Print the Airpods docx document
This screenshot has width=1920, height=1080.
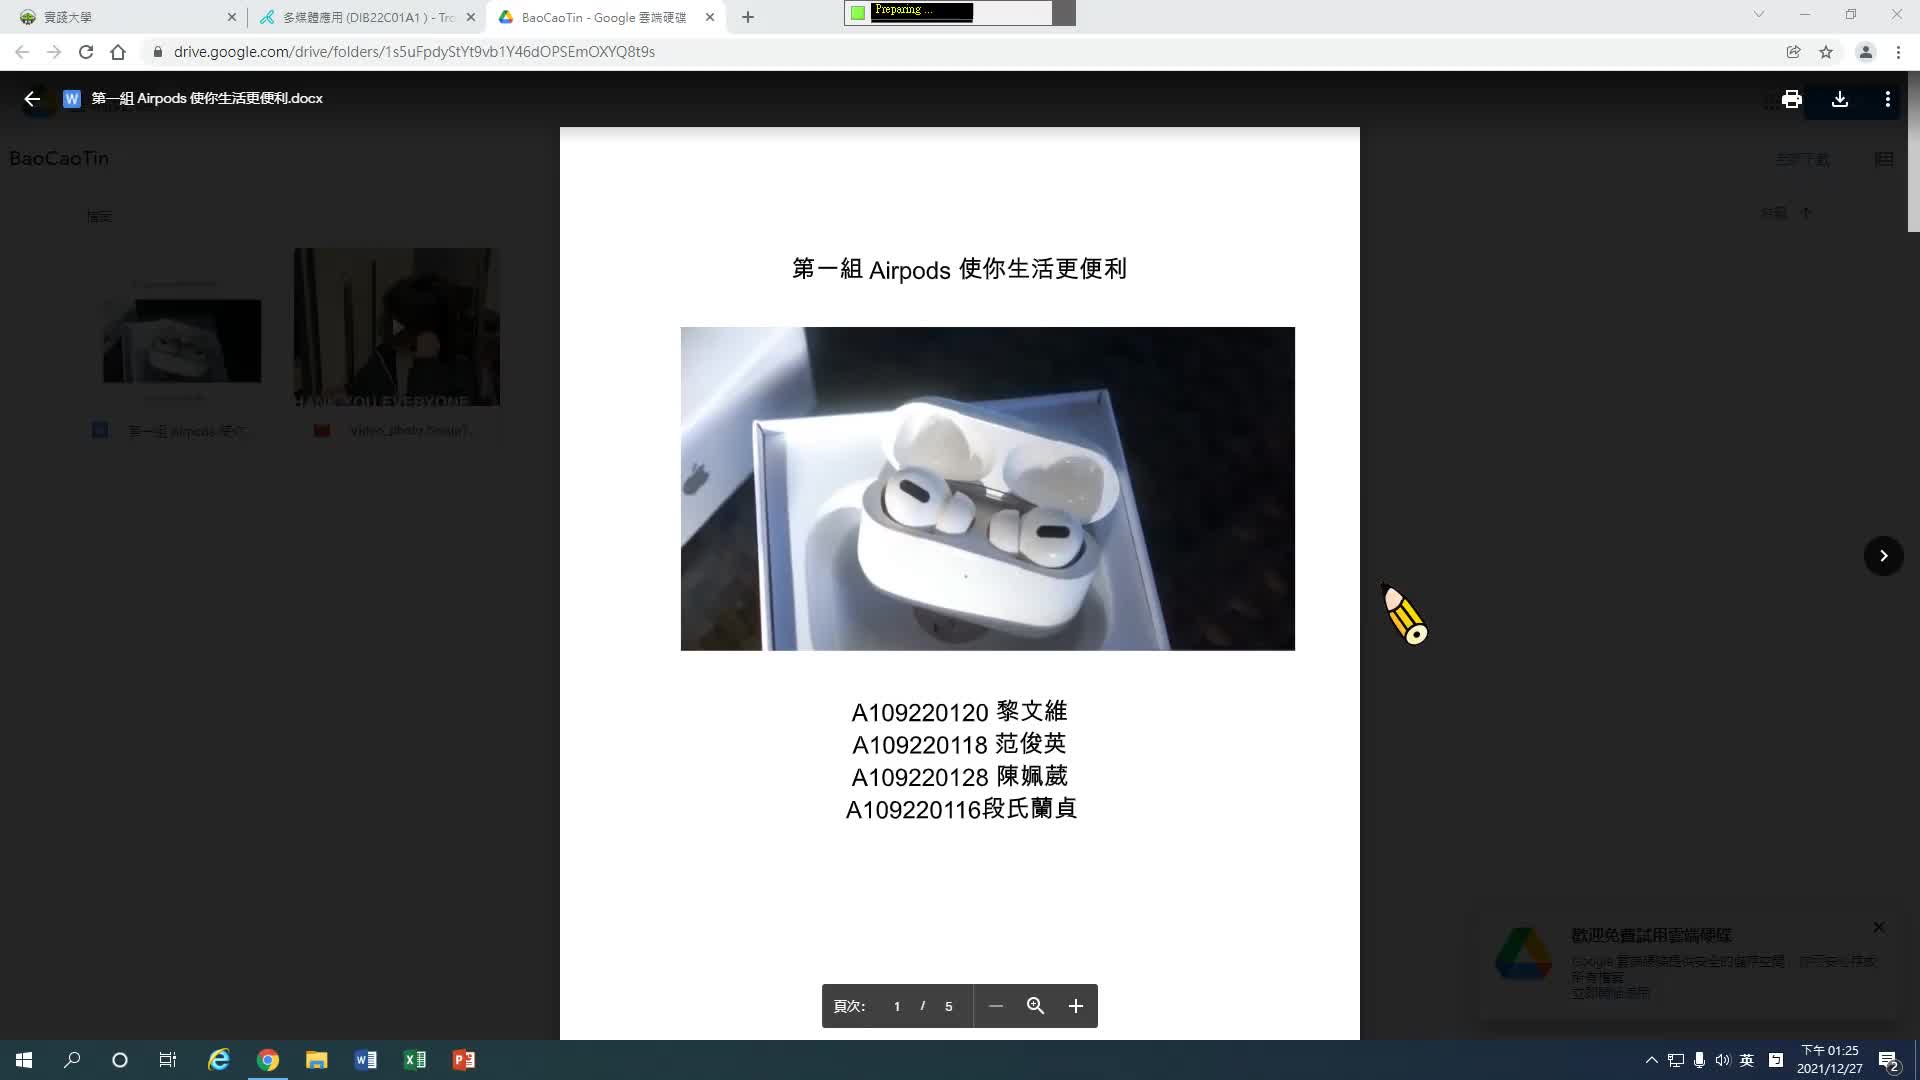[1791, 99]
